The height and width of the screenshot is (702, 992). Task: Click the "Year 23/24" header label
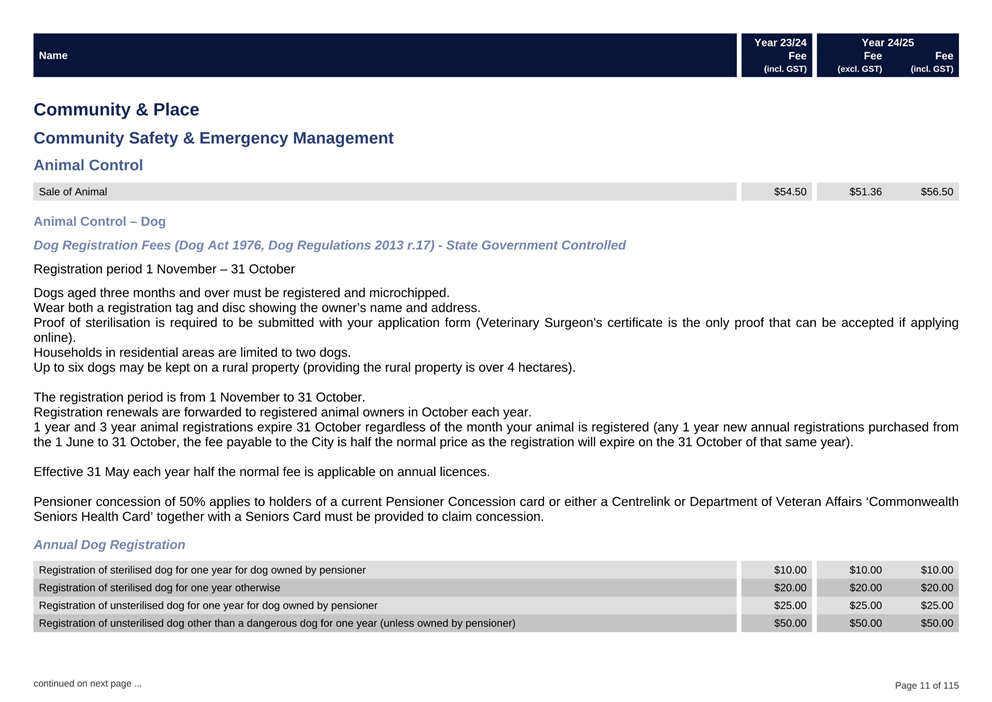780,43
